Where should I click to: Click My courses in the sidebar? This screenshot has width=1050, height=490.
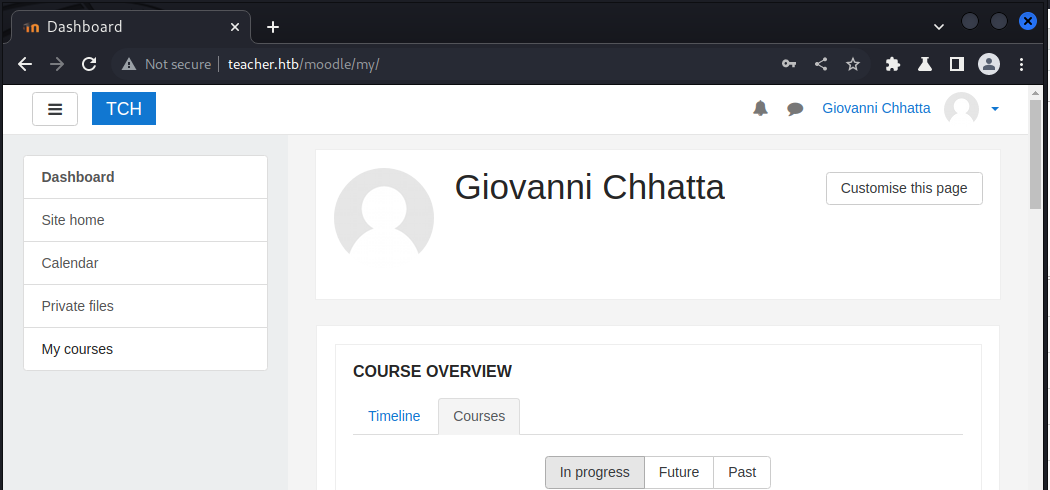[145, 349]
